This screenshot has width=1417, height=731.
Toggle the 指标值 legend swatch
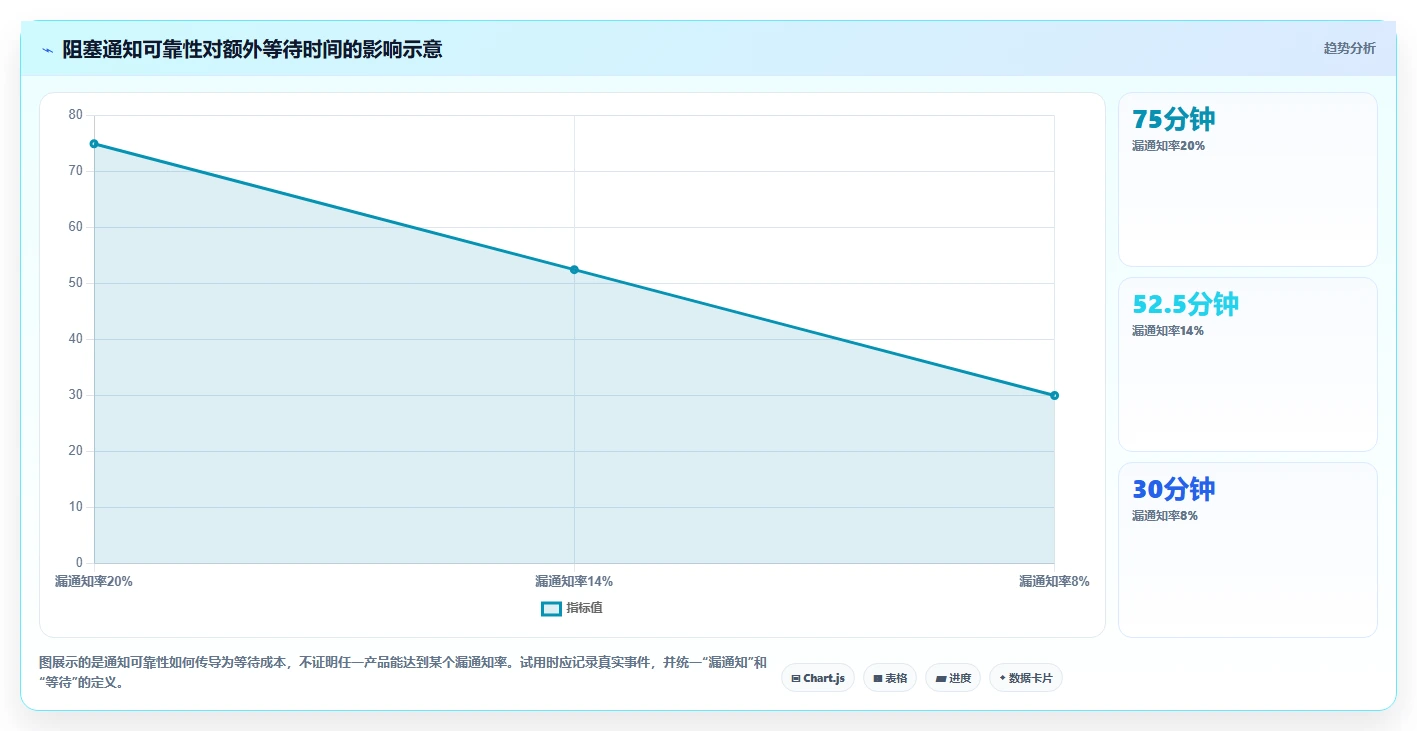point(551,608)
